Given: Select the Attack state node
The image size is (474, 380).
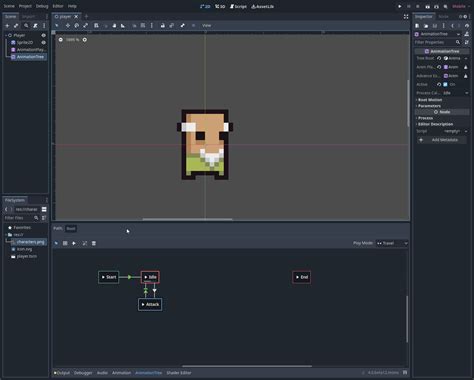Looking at the screenshot, I should click(150, 304).
